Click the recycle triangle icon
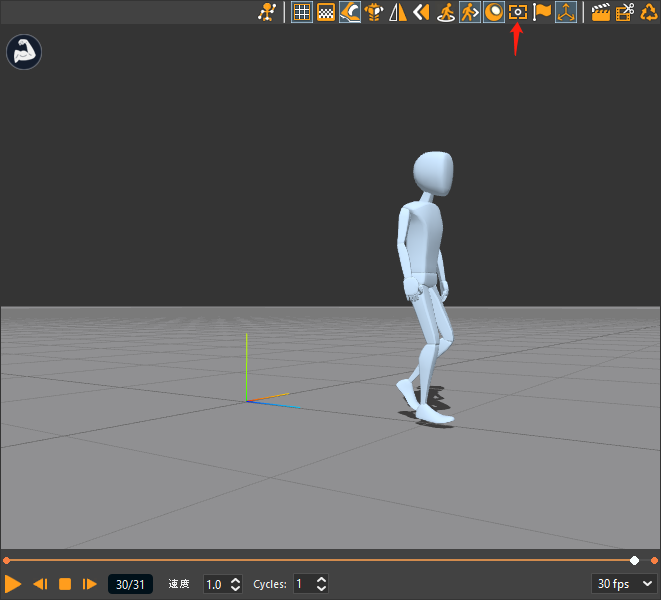 click(x=648, y=12)
